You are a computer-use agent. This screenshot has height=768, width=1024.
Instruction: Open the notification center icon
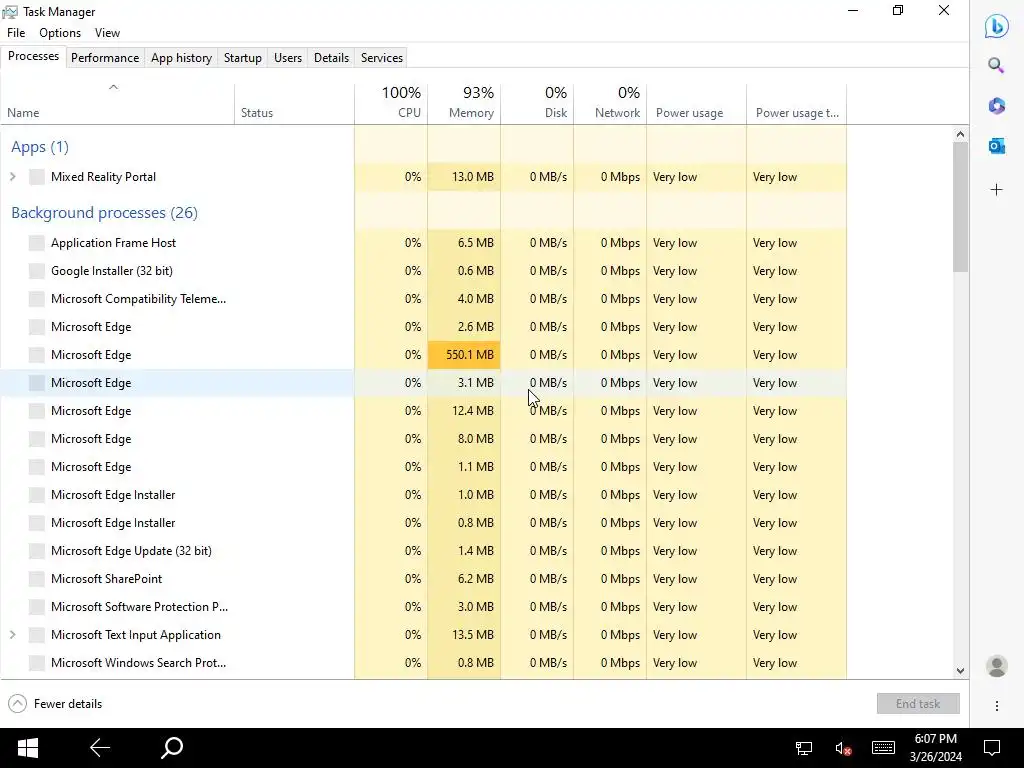click(992, 748)
